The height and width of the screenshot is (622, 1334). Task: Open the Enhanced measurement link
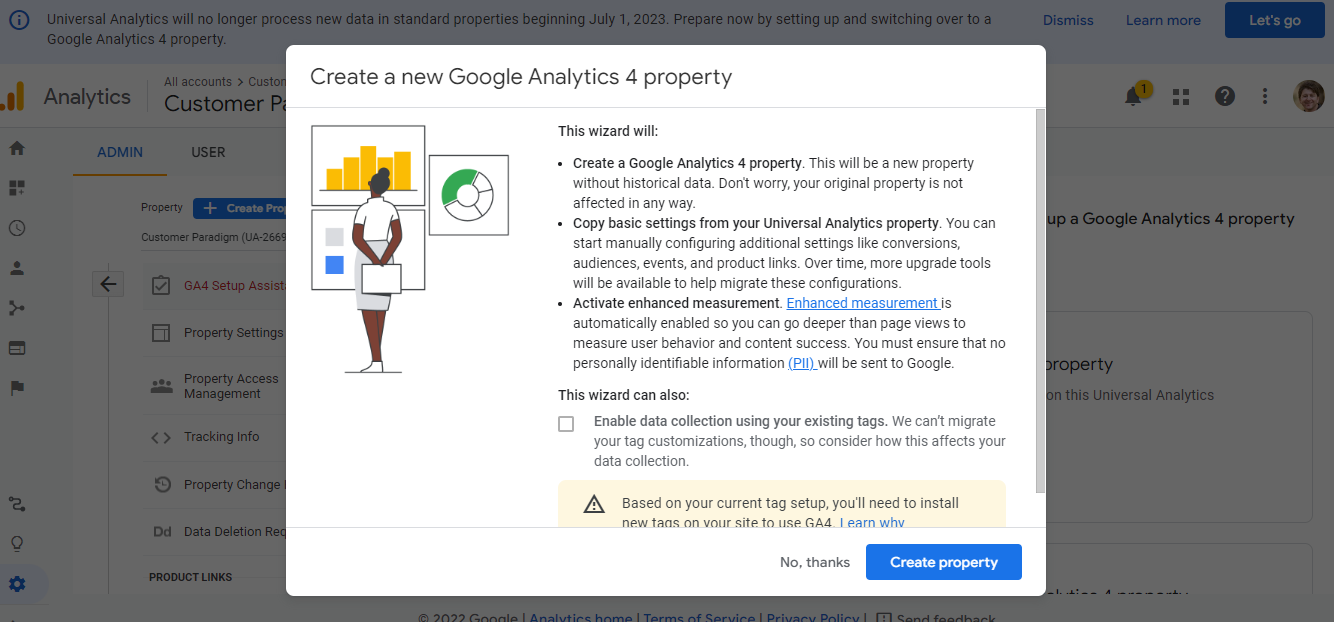click(863, 302)
